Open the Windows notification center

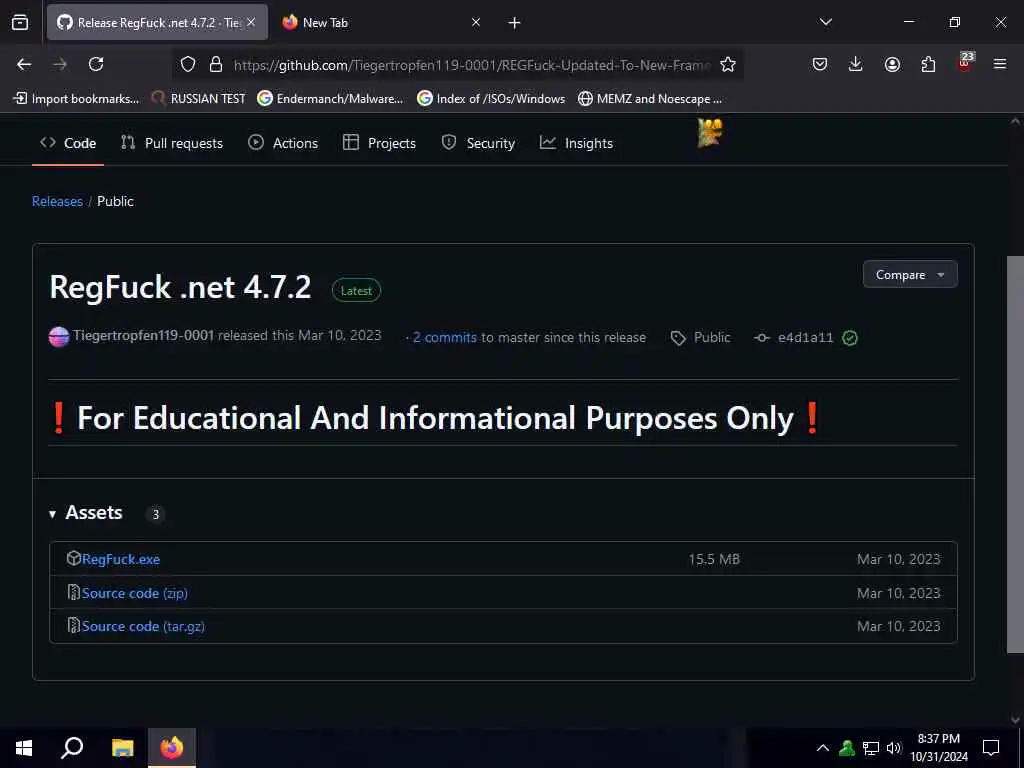click(991, 748)
